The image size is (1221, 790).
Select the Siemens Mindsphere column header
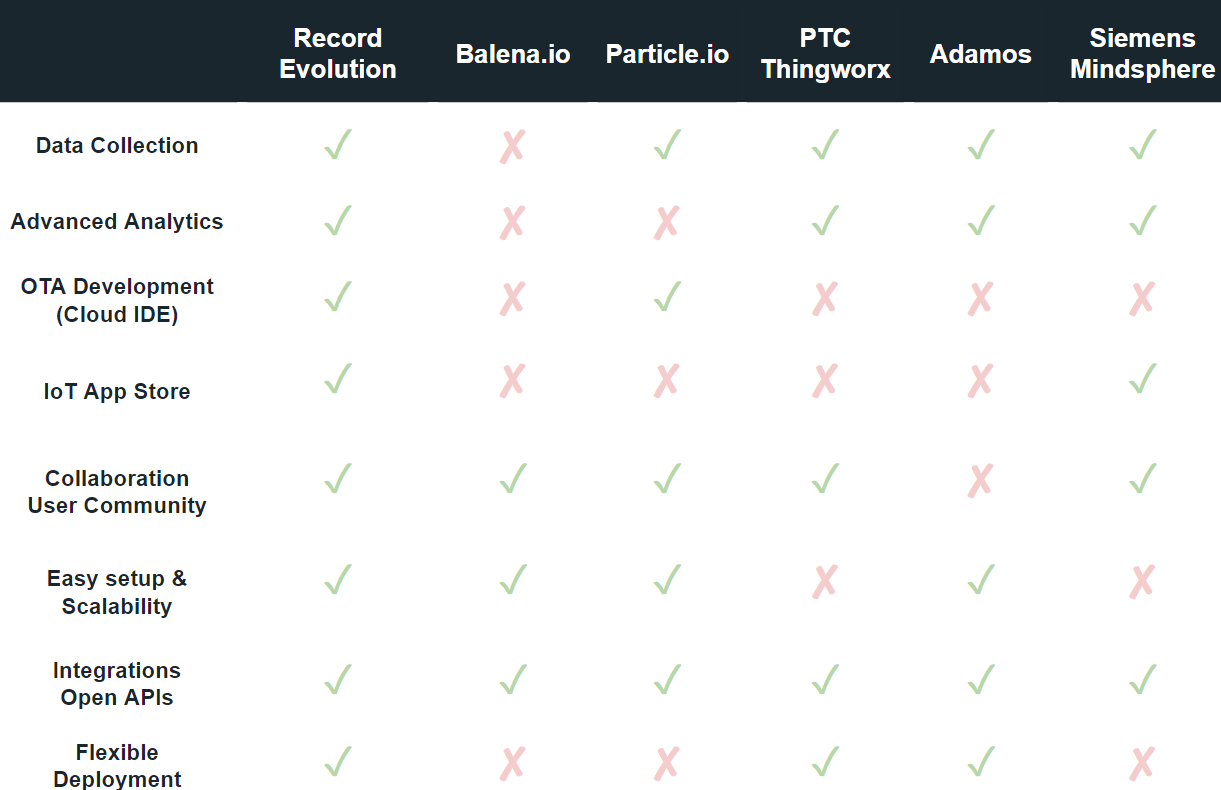click(1142, 53)
